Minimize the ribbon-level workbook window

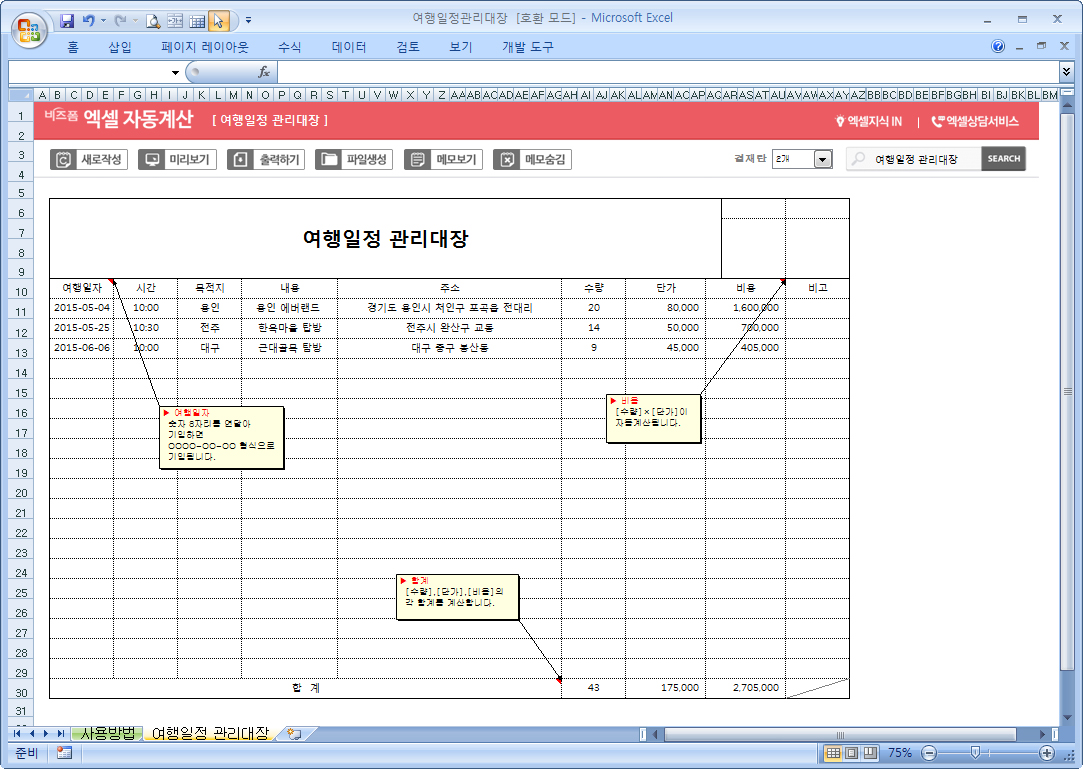[1019, 47]
